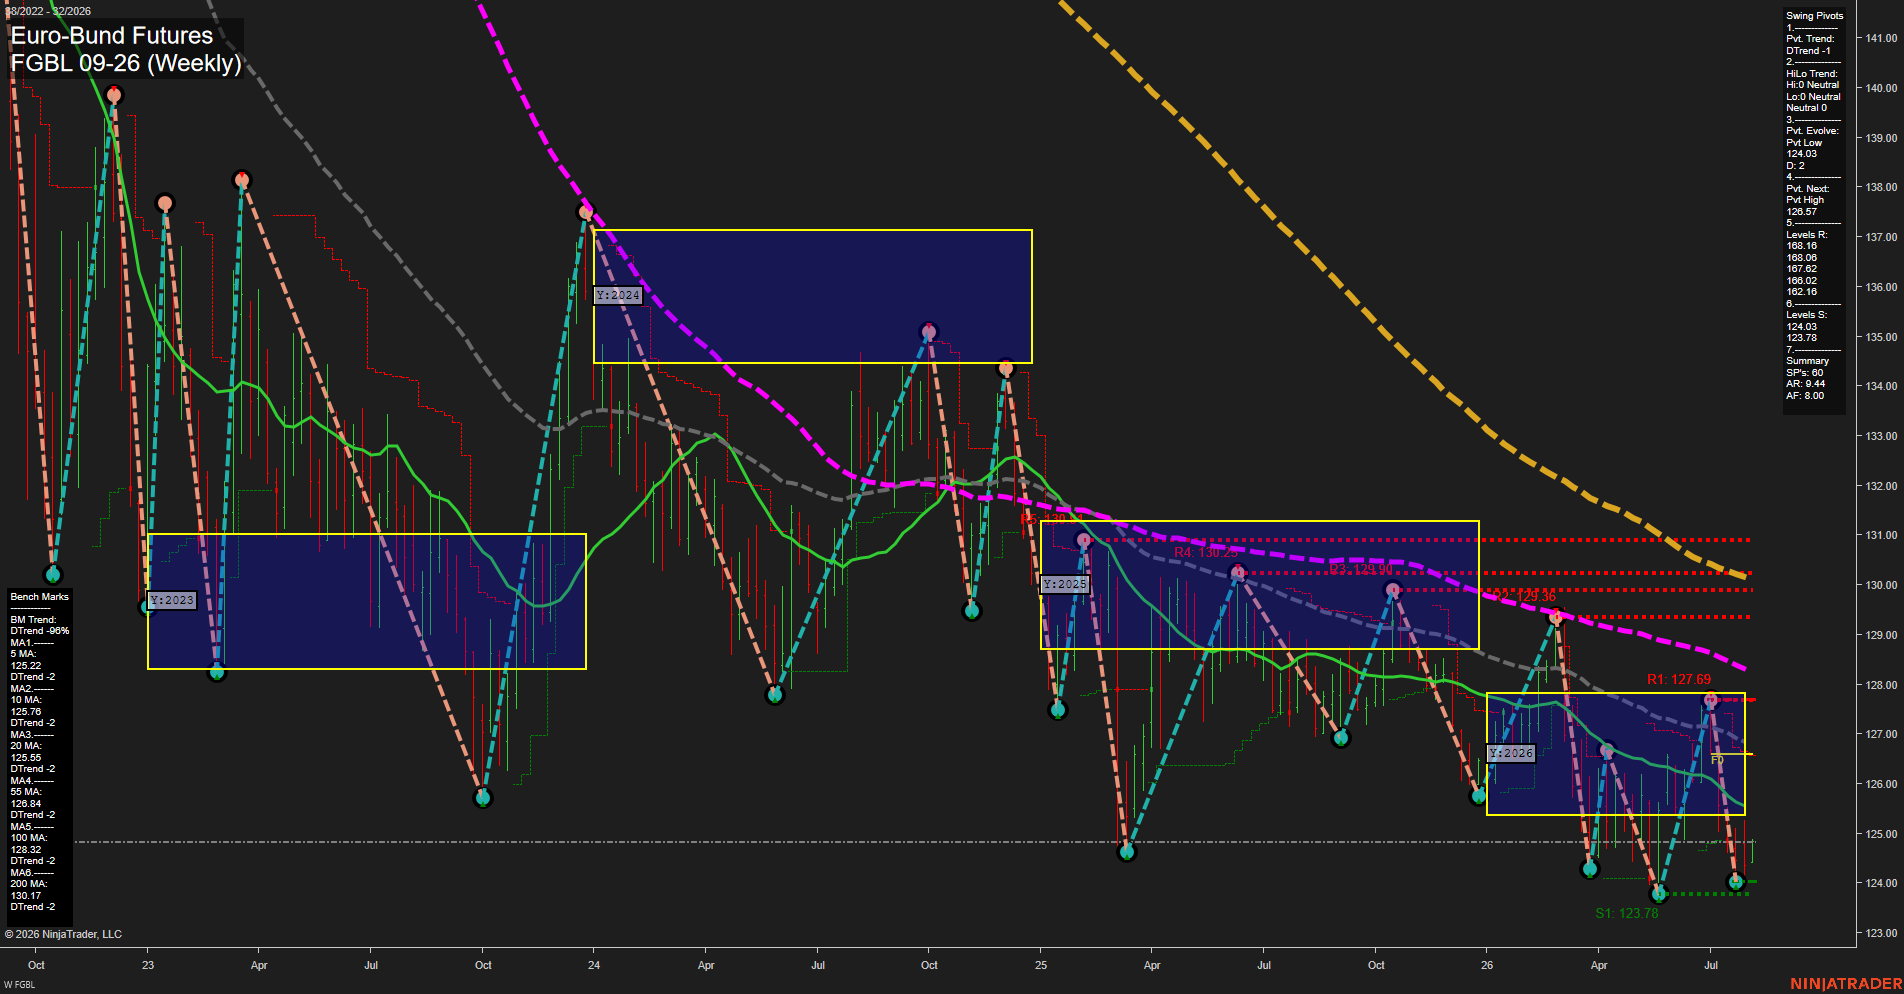This screenshot has width=1904, height=994.
Task: Click the NINJATRADER logo bottom right
Action: 1846,984
